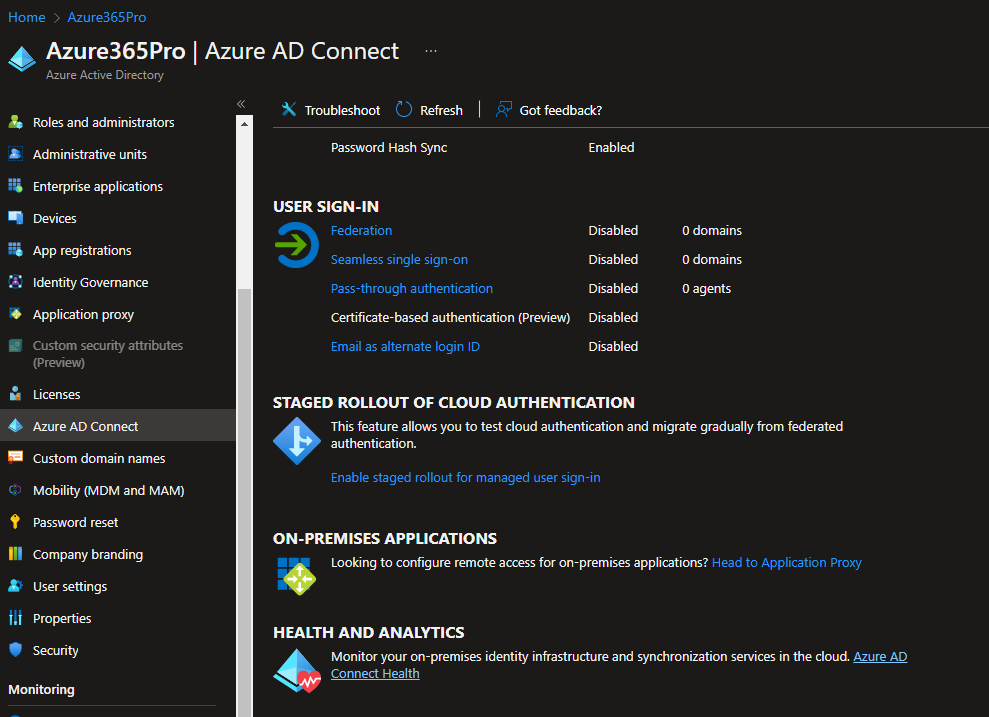Click 'Certificate-based authentication (Preview)' text

450,317
